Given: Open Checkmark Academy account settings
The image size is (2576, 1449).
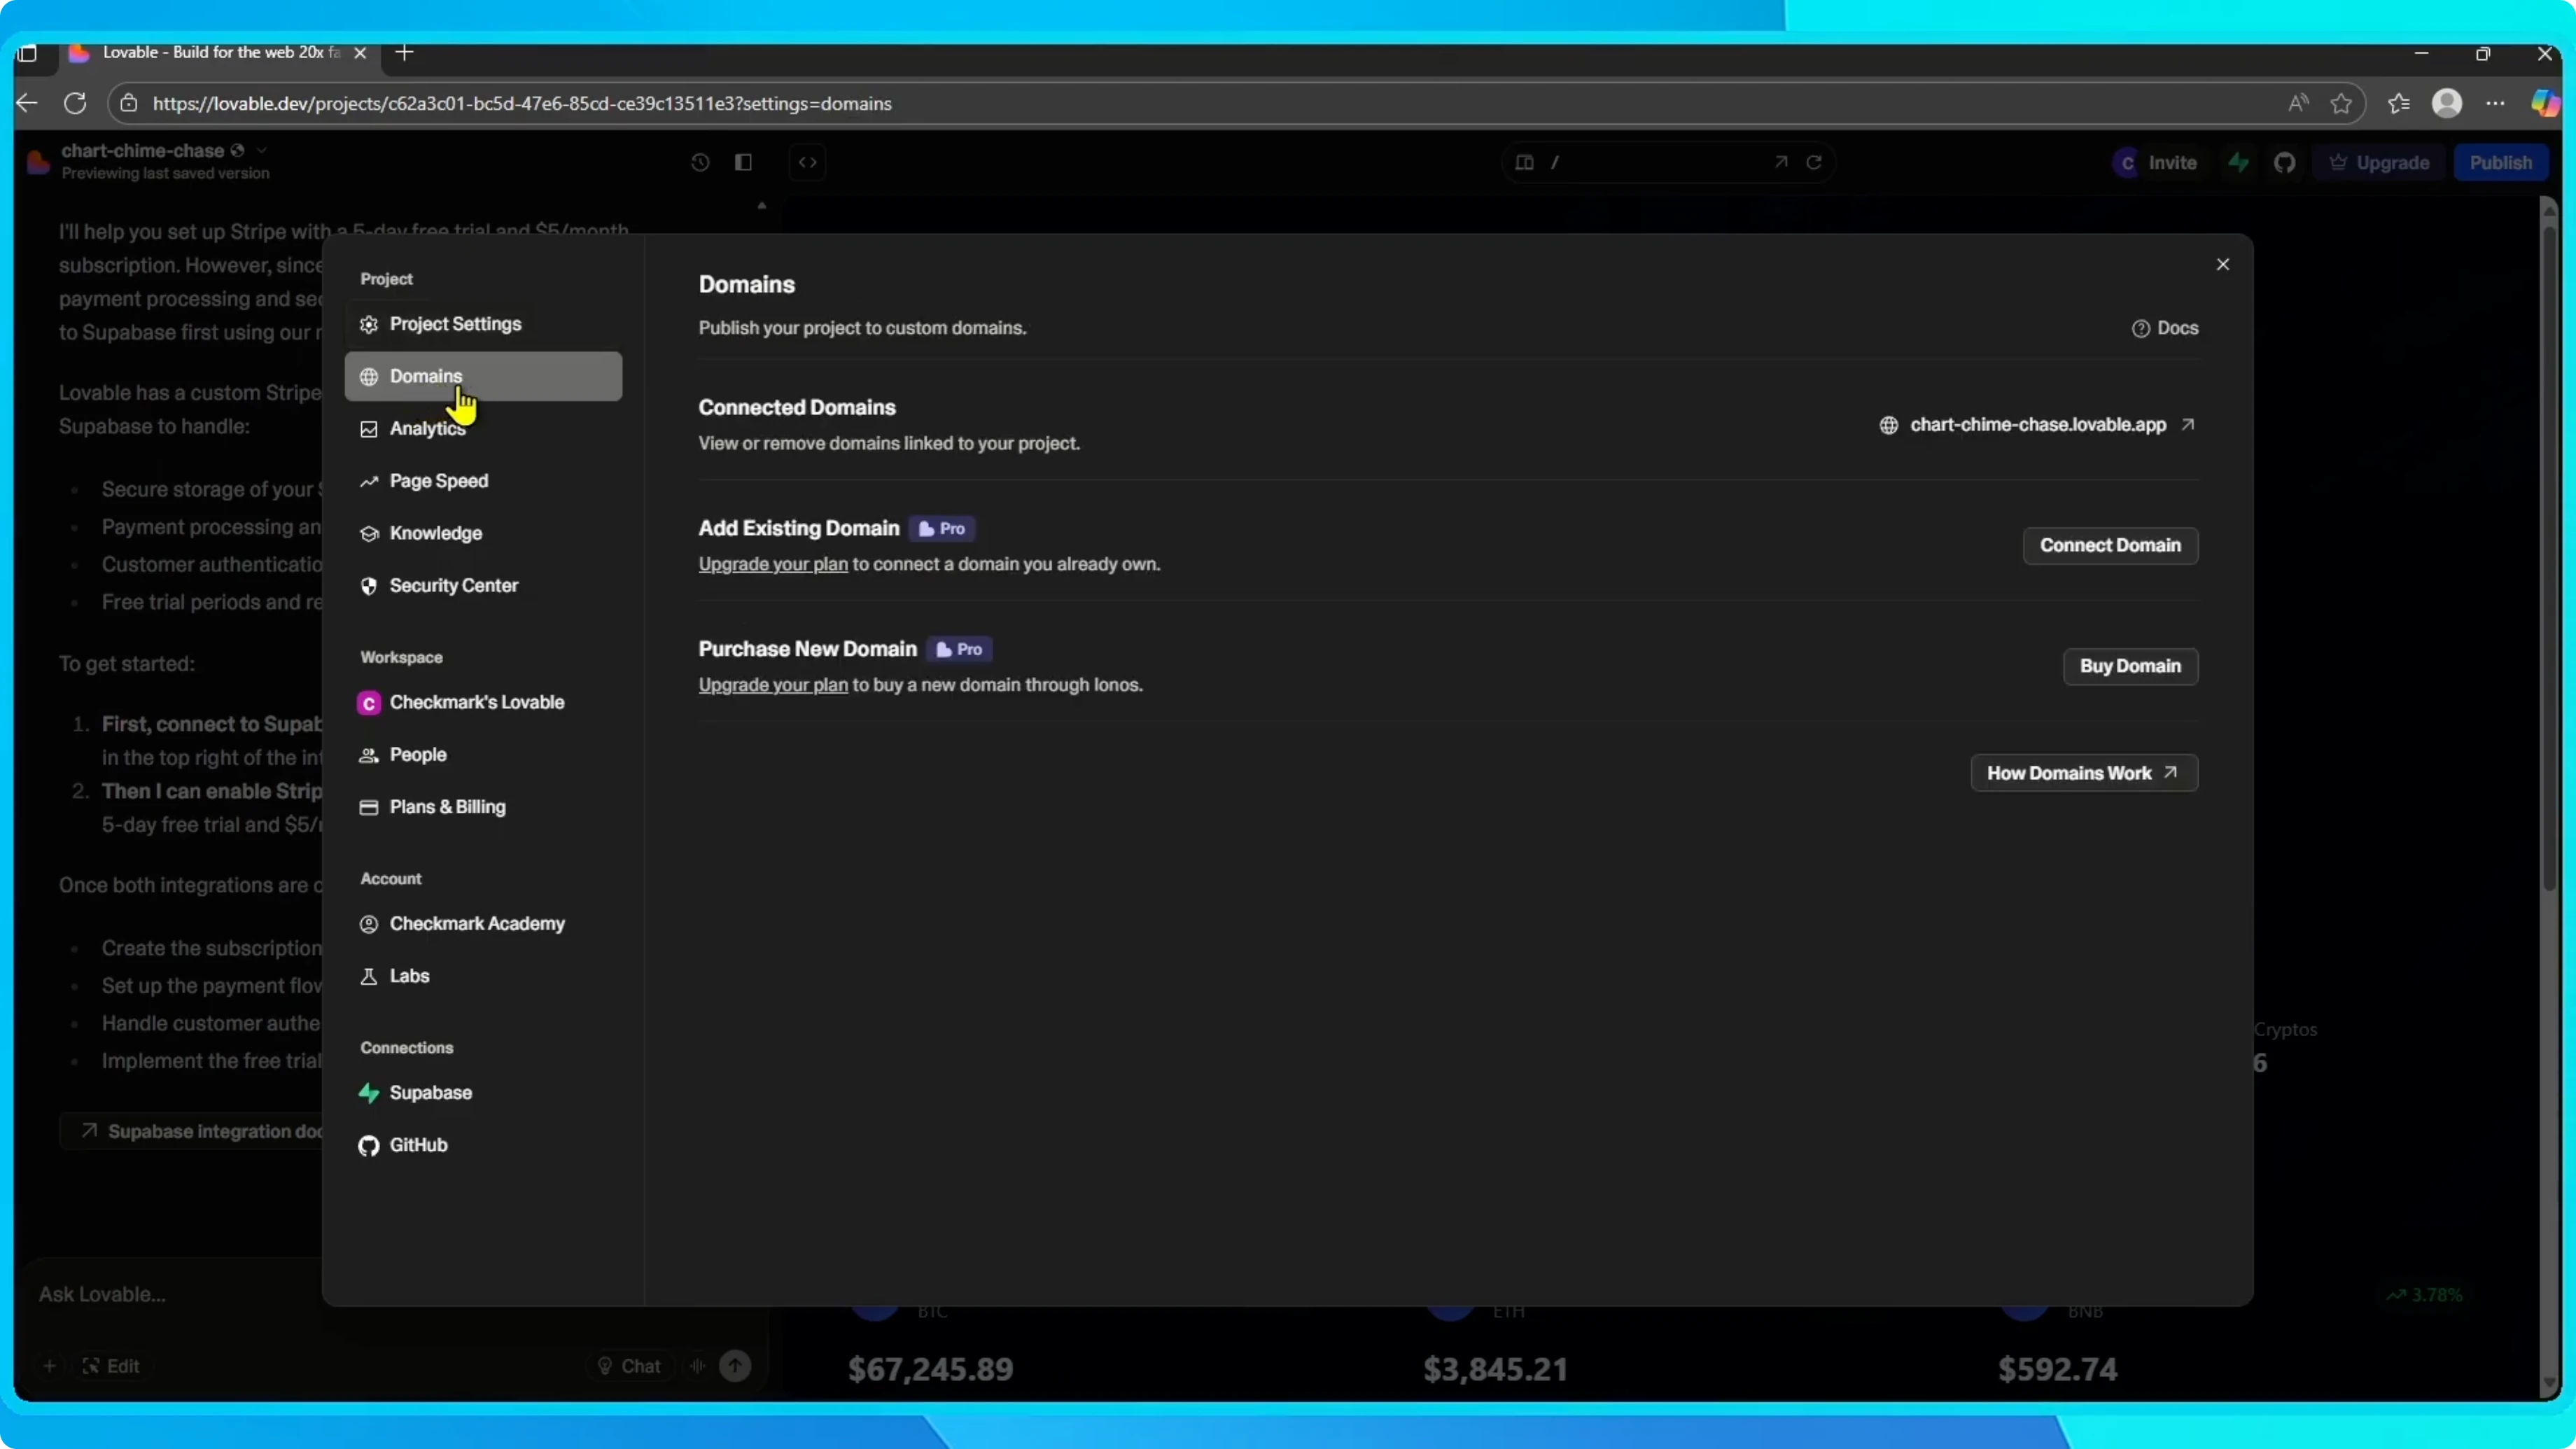Looking at the screenshot, I should tap(483, 924).
